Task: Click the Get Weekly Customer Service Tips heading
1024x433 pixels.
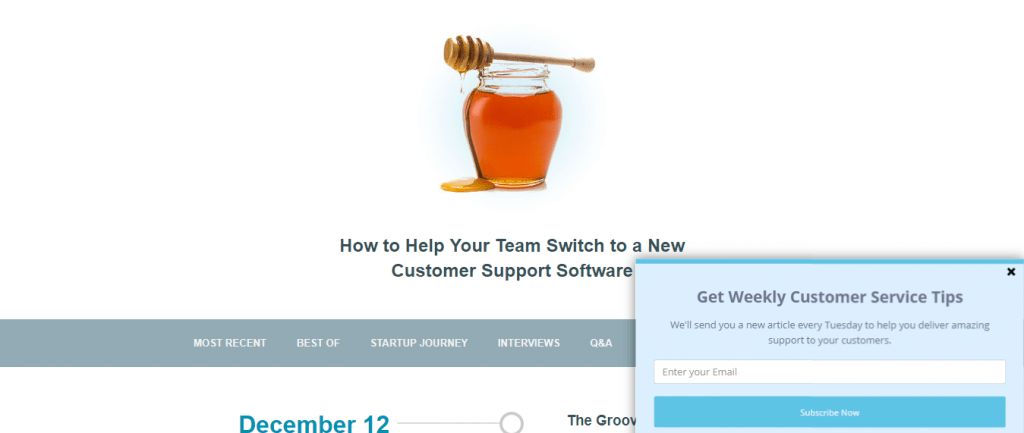Action: coord(829,297)
